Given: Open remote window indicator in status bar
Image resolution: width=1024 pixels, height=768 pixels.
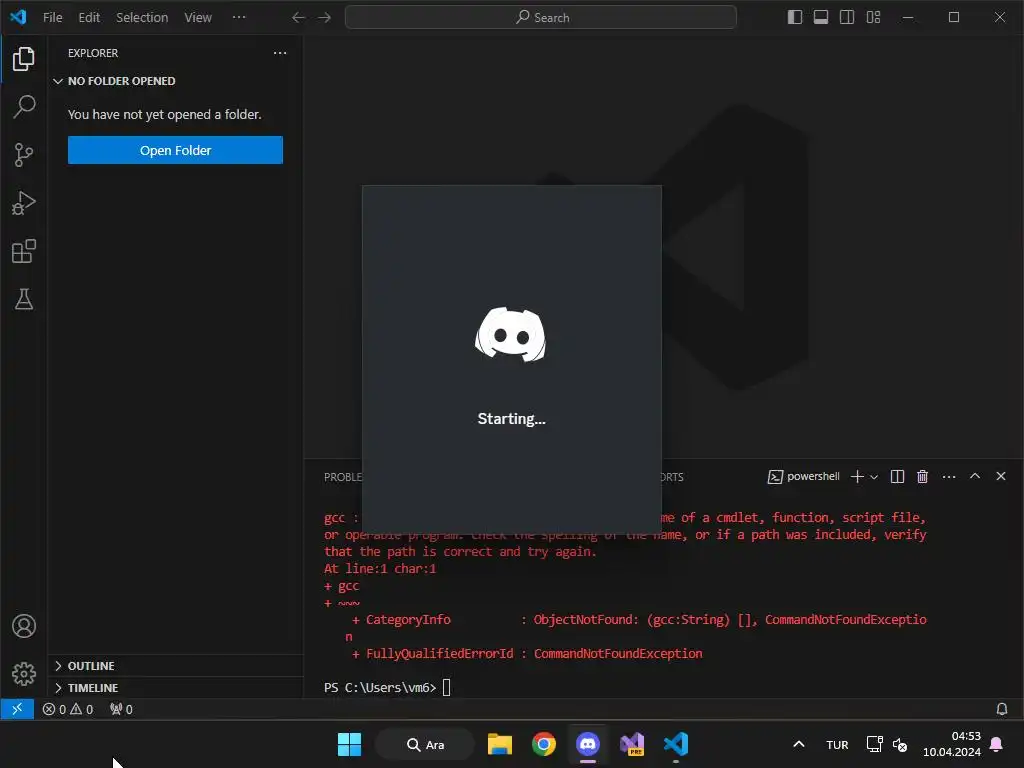Looking at the screenshot, I should 17,709.
